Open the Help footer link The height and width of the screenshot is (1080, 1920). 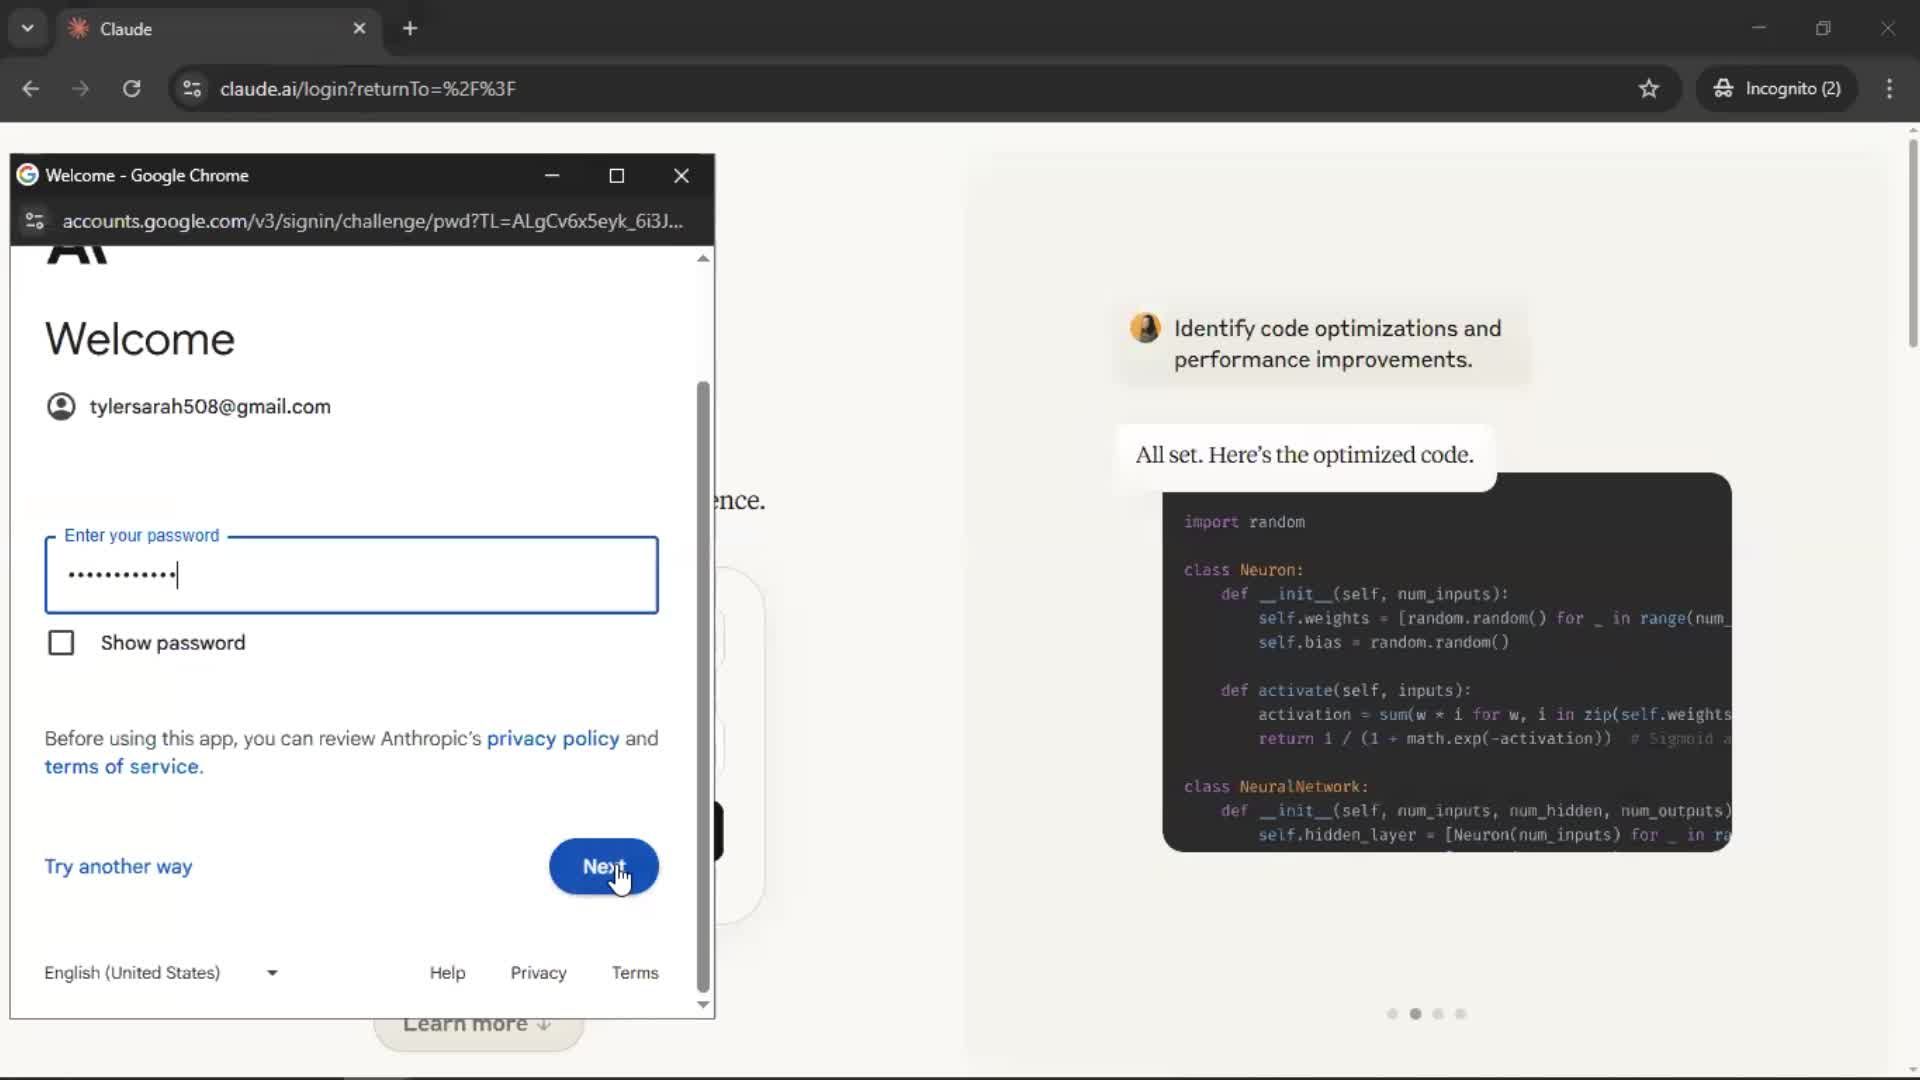click(447, 972)
